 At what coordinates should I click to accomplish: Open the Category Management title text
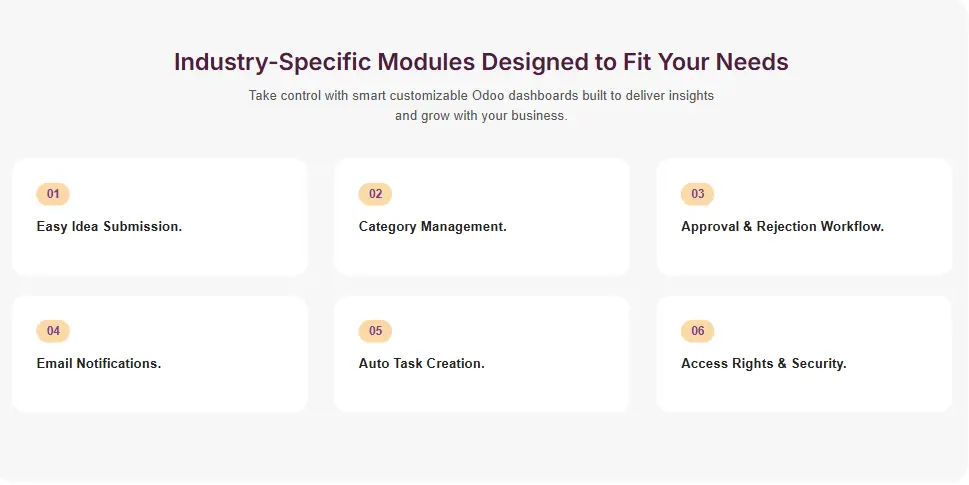pyautogui.click(x=432, y=227)
